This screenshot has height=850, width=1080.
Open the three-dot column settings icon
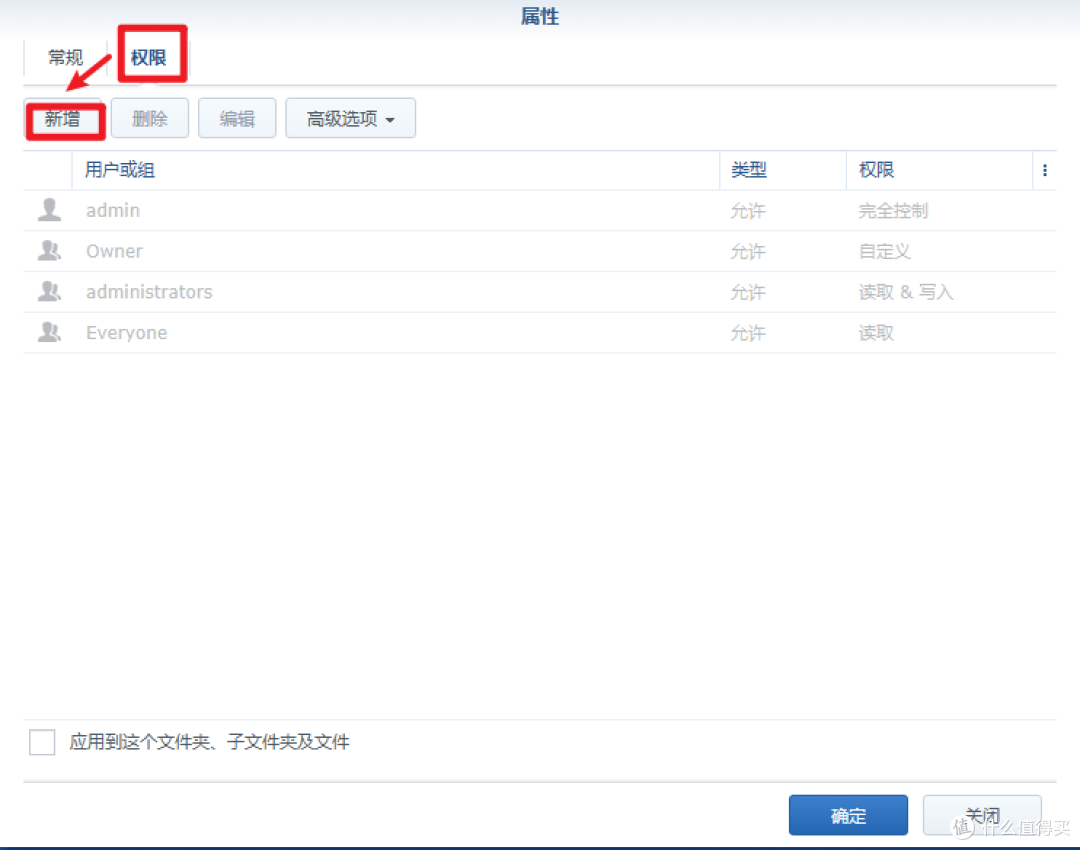pos(1044,170)
